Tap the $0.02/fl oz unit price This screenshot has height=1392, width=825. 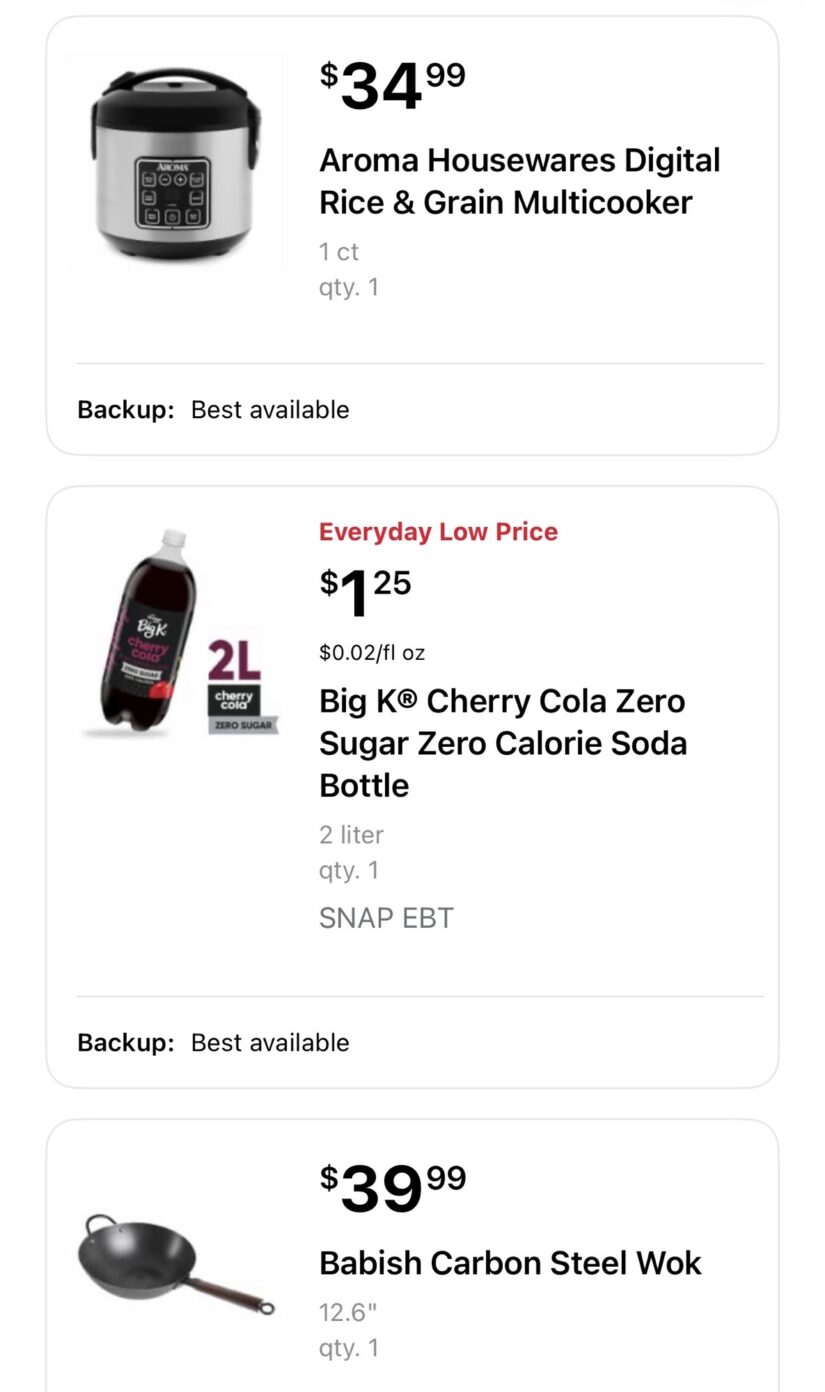click(x=372, y=653)
